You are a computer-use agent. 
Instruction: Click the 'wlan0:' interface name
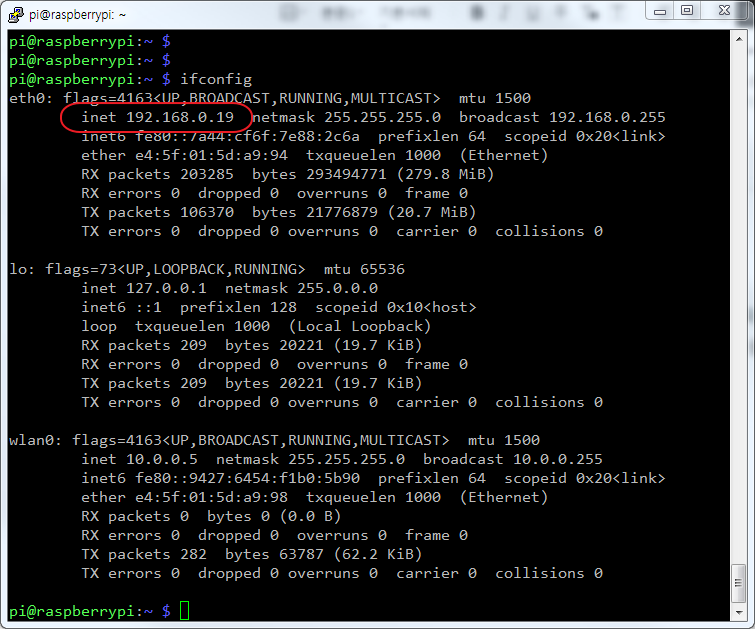35,440
